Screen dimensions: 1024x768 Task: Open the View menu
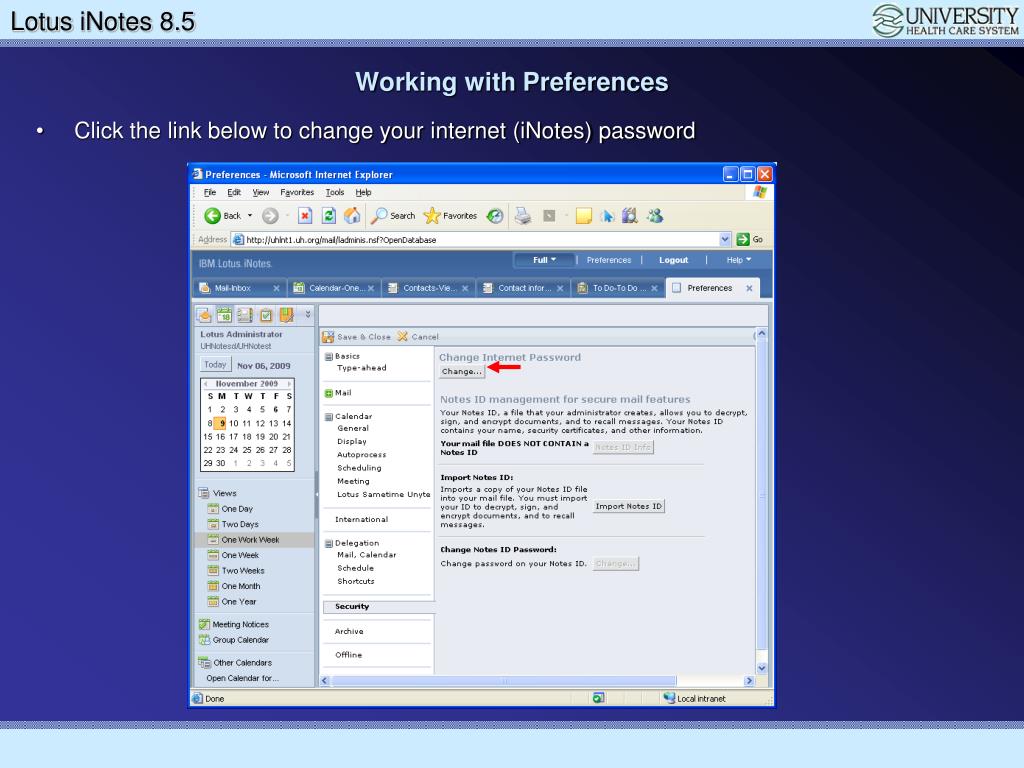tap(261, 193)
